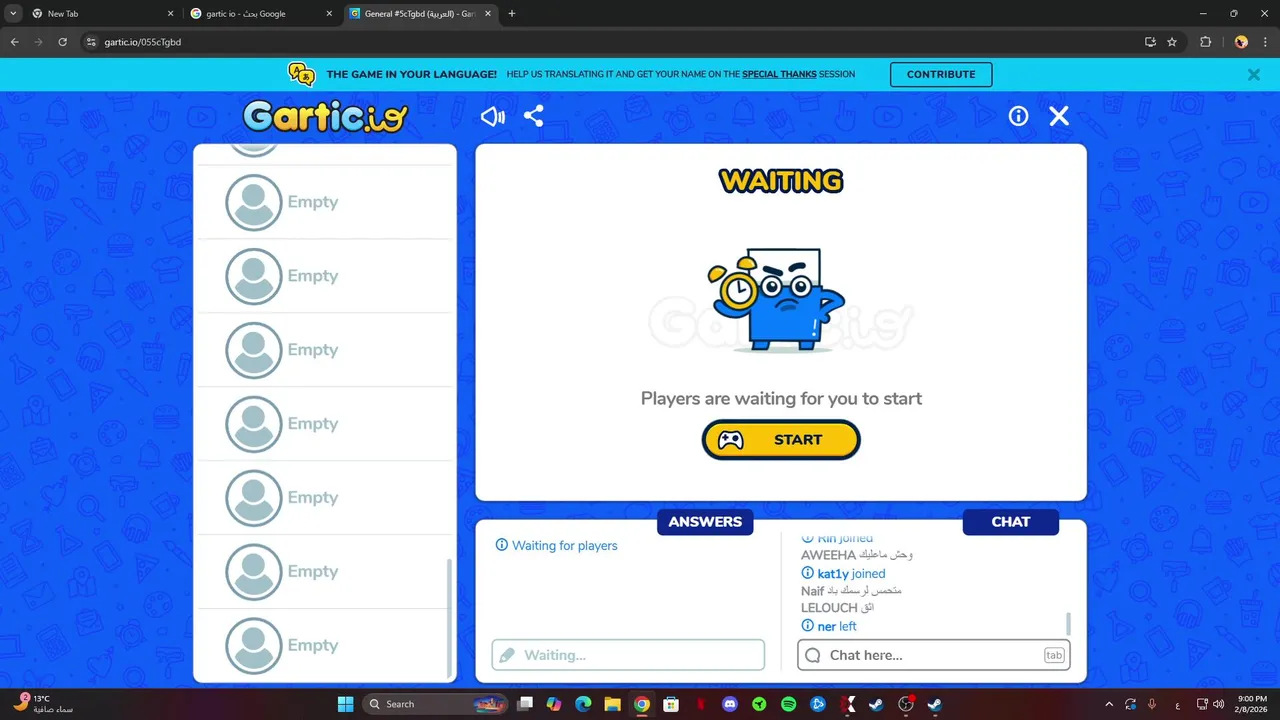Open the share room icon
The width and height of the screenshot is (1280, 720).
tap(534, 116)
